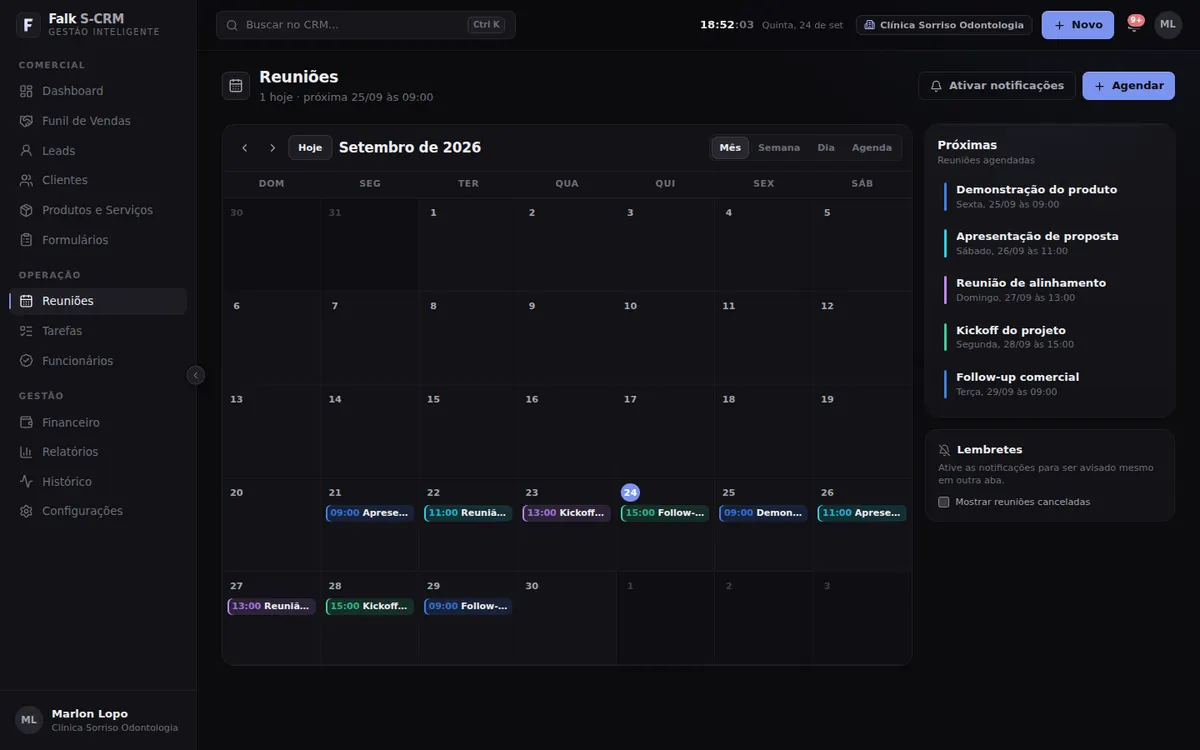Jump to today with Hoje button
1200x750 pixels.
tap(310, 148)
